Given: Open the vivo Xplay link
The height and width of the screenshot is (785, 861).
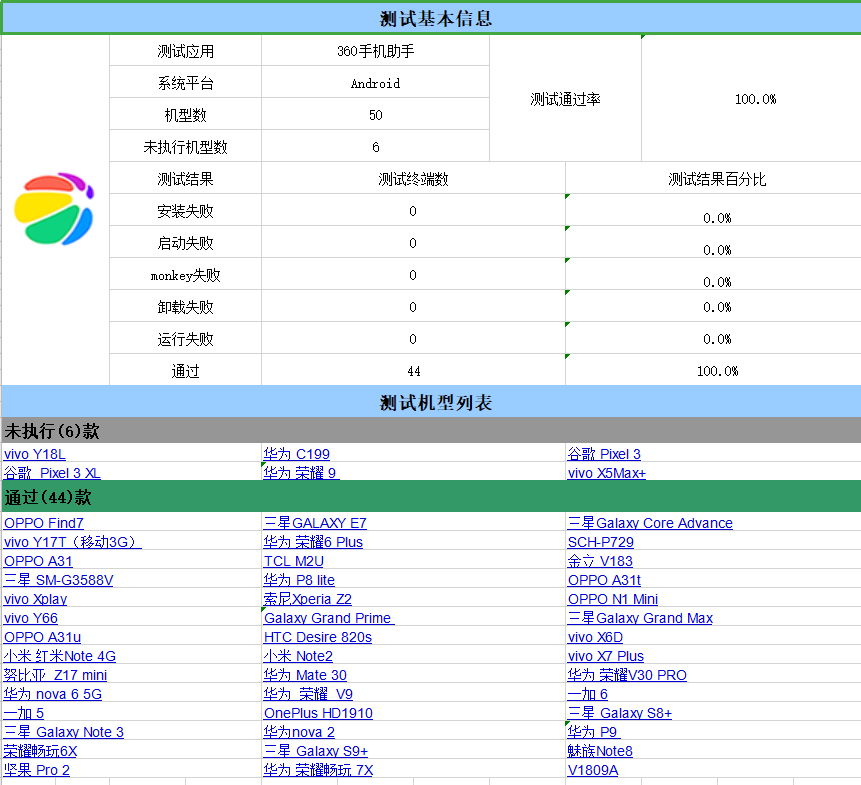Looking at the screenshot, I should [36, 599].
